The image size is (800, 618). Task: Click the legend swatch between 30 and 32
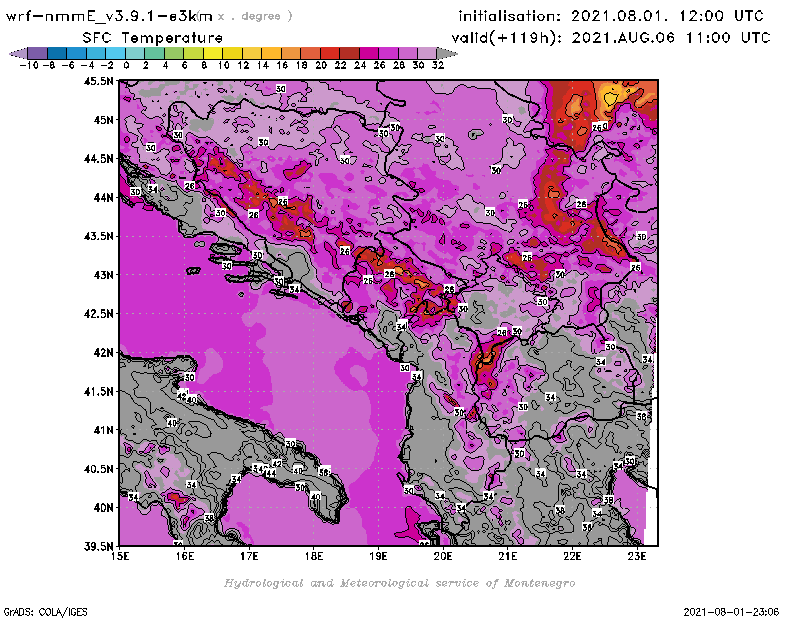tap(427, 54)
